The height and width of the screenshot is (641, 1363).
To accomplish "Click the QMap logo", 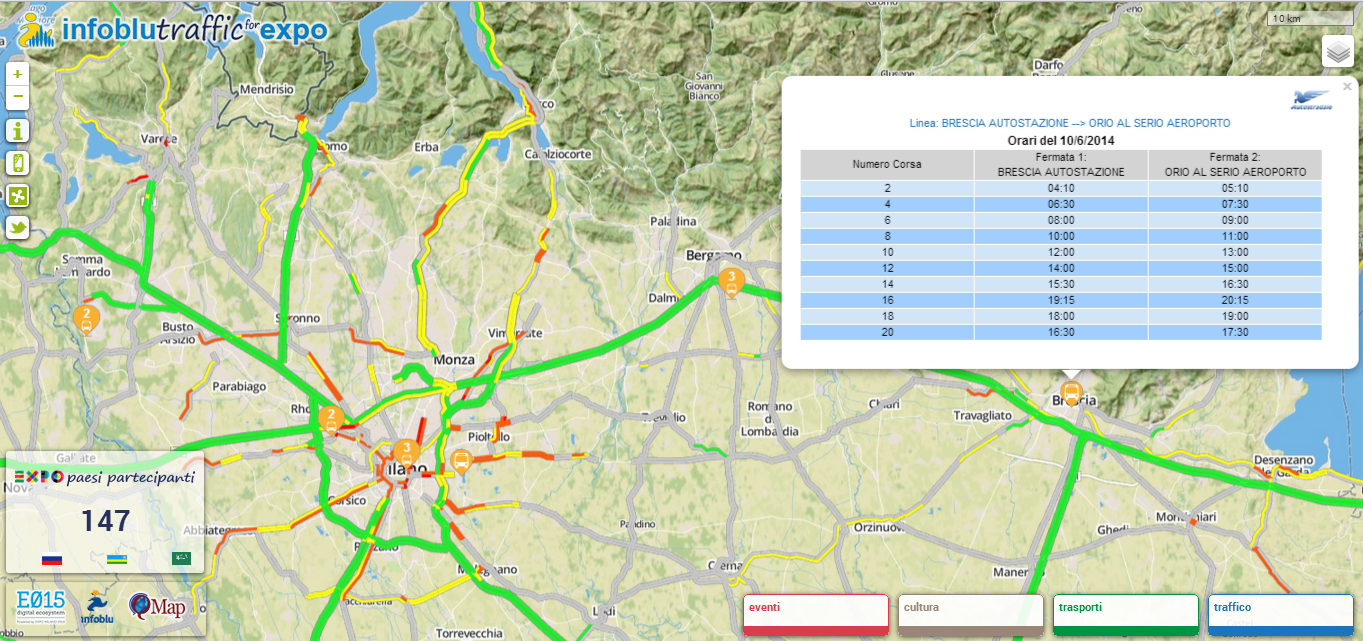I will (x=157, y=607).
